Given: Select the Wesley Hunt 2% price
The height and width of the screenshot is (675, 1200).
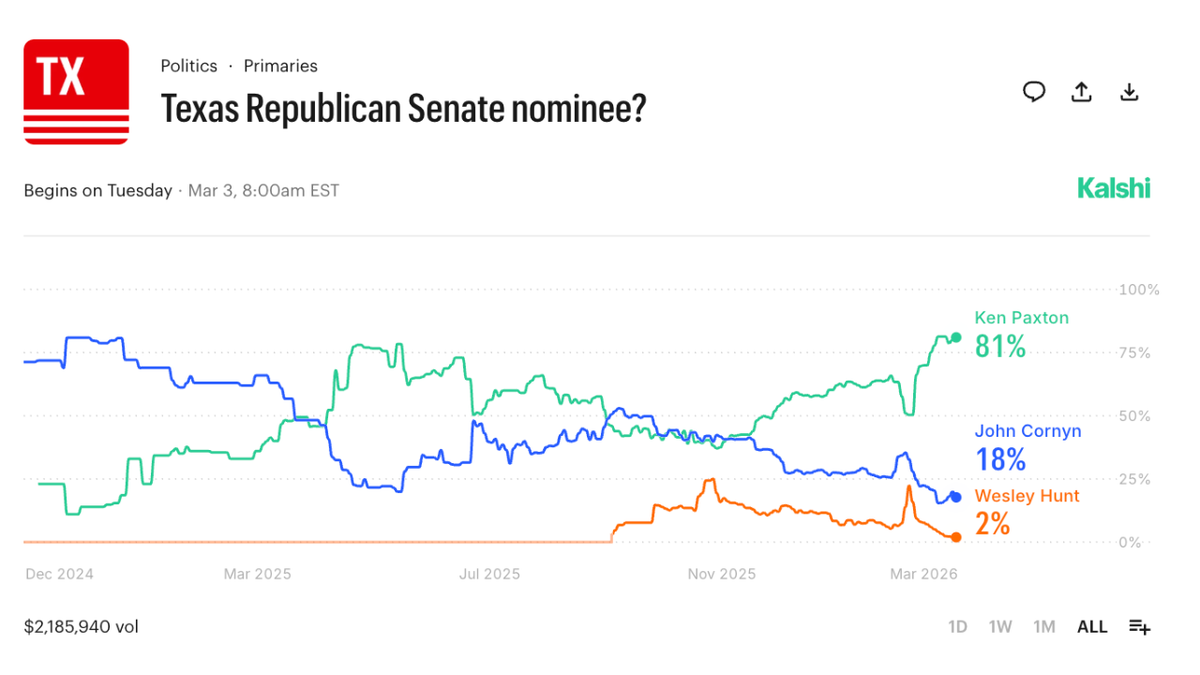Looking at the screenshot, I should pyautogui.click(x=991, y=524).
